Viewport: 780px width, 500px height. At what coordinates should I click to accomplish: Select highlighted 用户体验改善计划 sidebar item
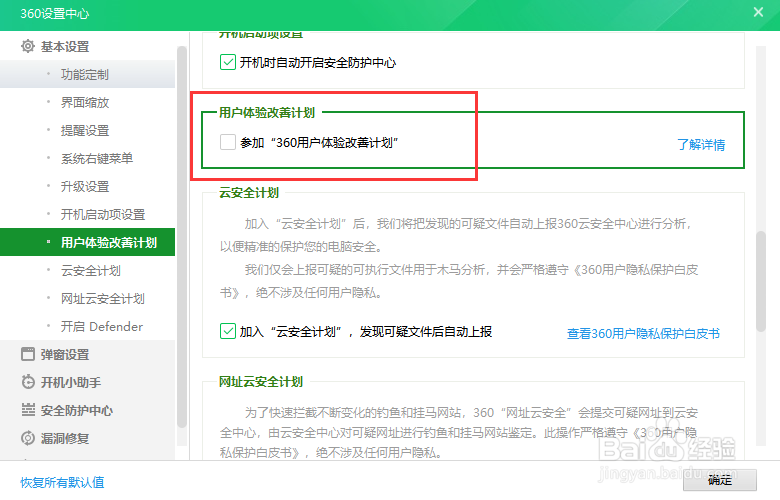88,242
